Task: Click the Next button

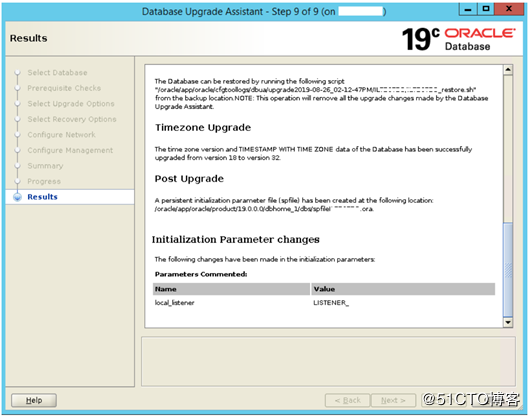Action: [393, 400]
